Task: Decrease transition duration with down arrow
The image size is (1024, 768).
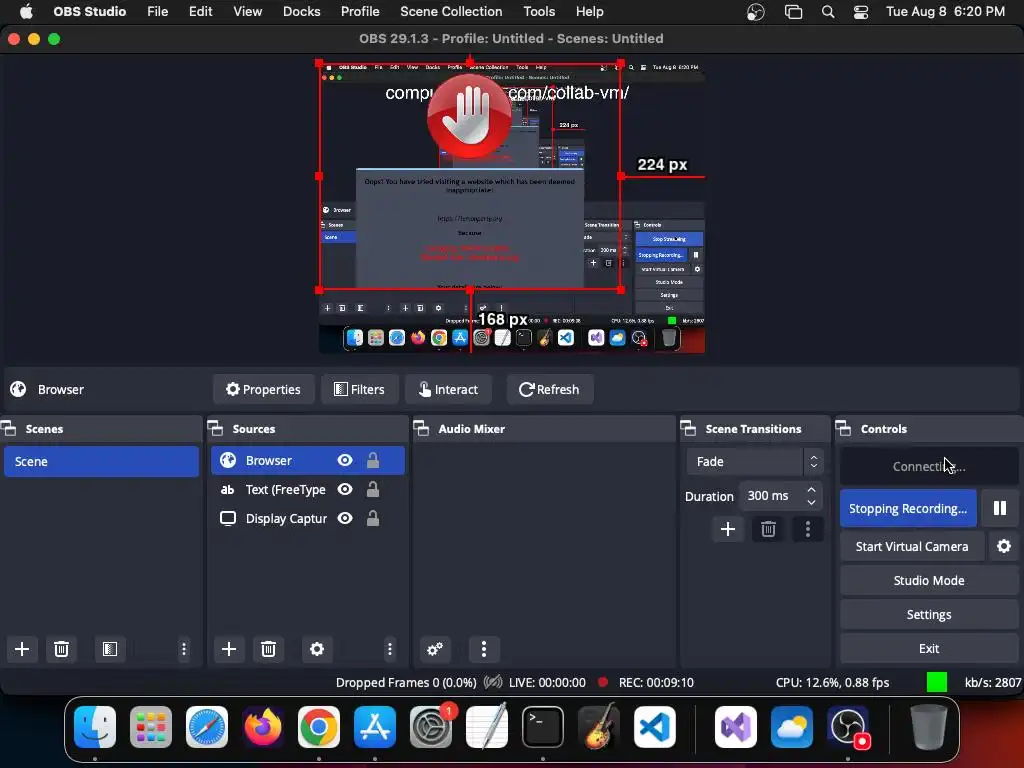Action: pyautogui.click(x=811, y=502)
